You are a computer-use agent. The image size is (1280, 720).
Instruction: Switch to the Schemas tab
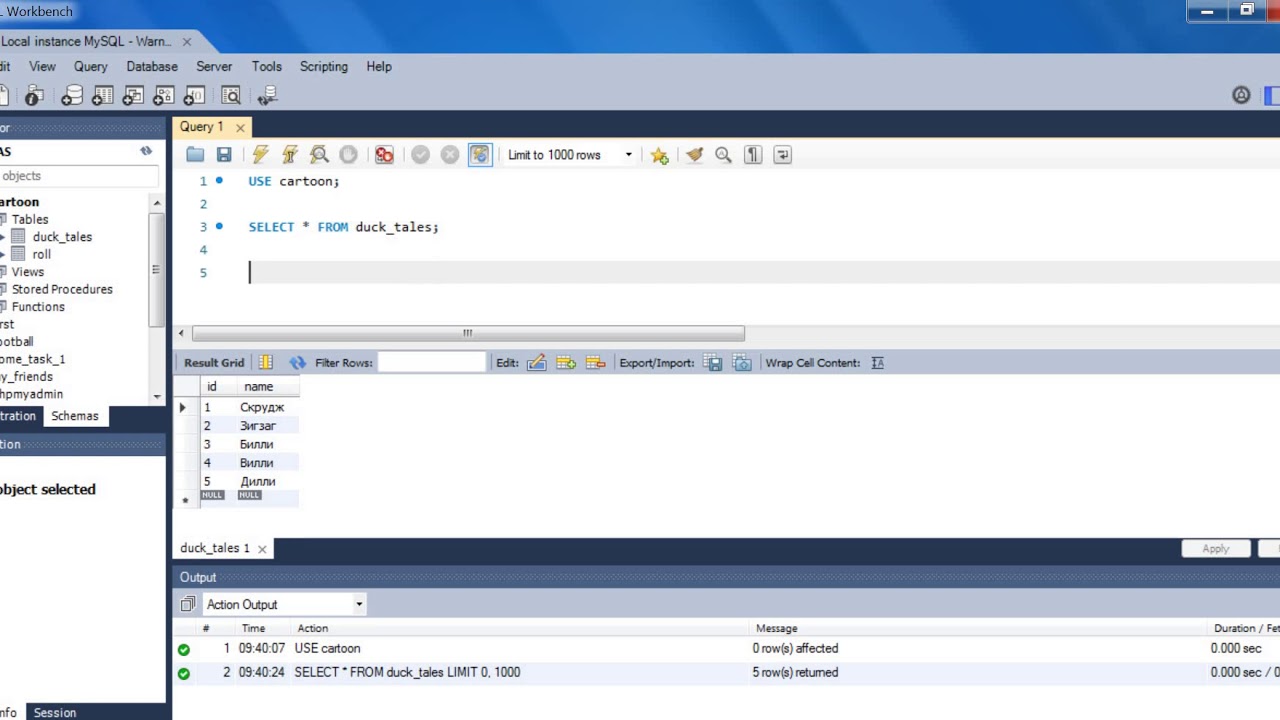click(x=75, y=416)
